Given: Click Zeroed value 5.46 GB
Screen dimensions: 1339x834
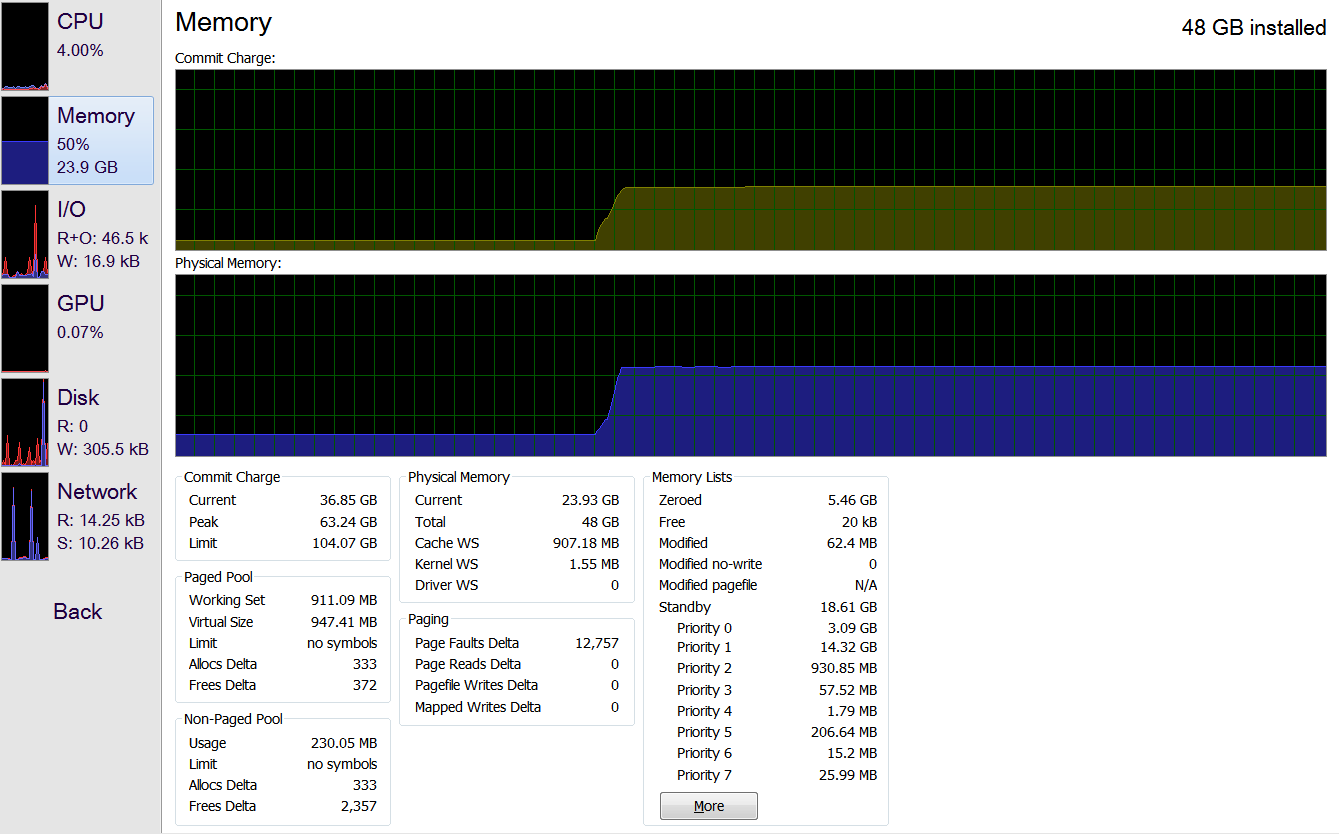Looking at the screenshot, I should coord(852,500).
